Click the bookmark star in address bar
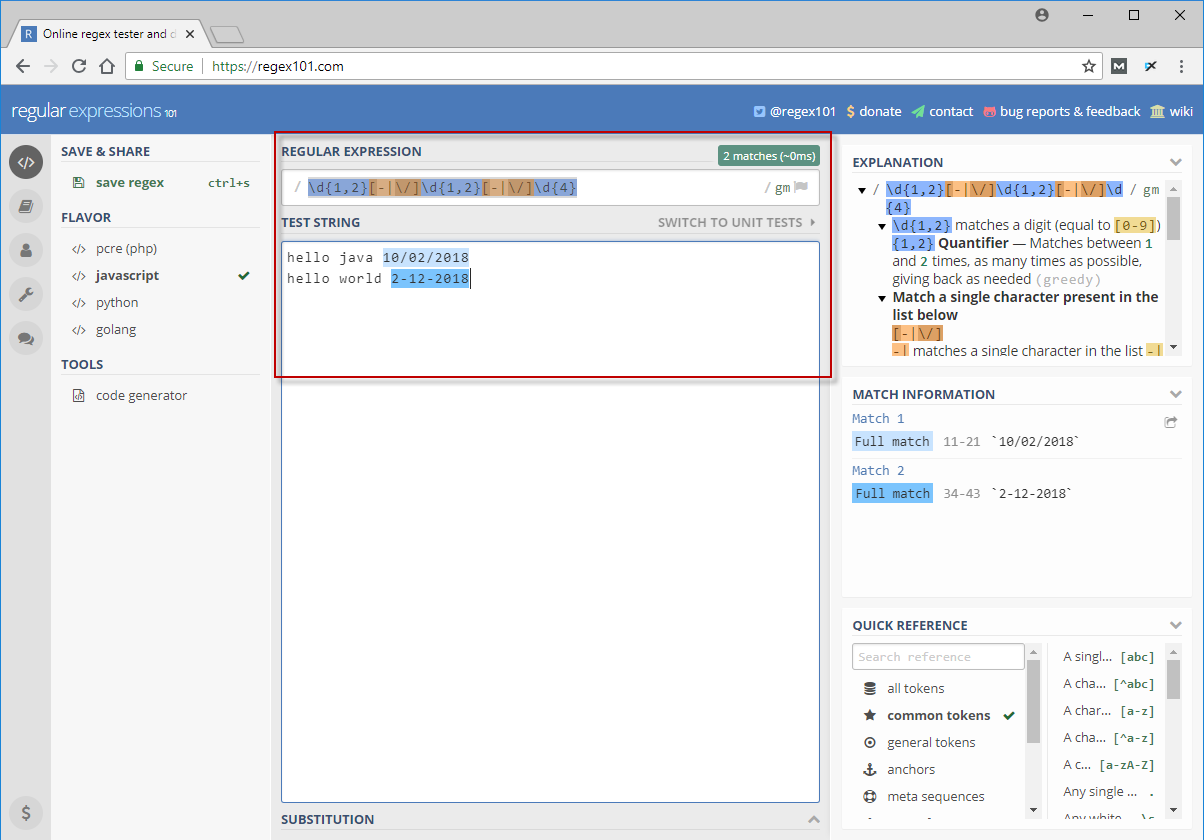Viewport: 1204px width, 840px height. point(1089,66)
